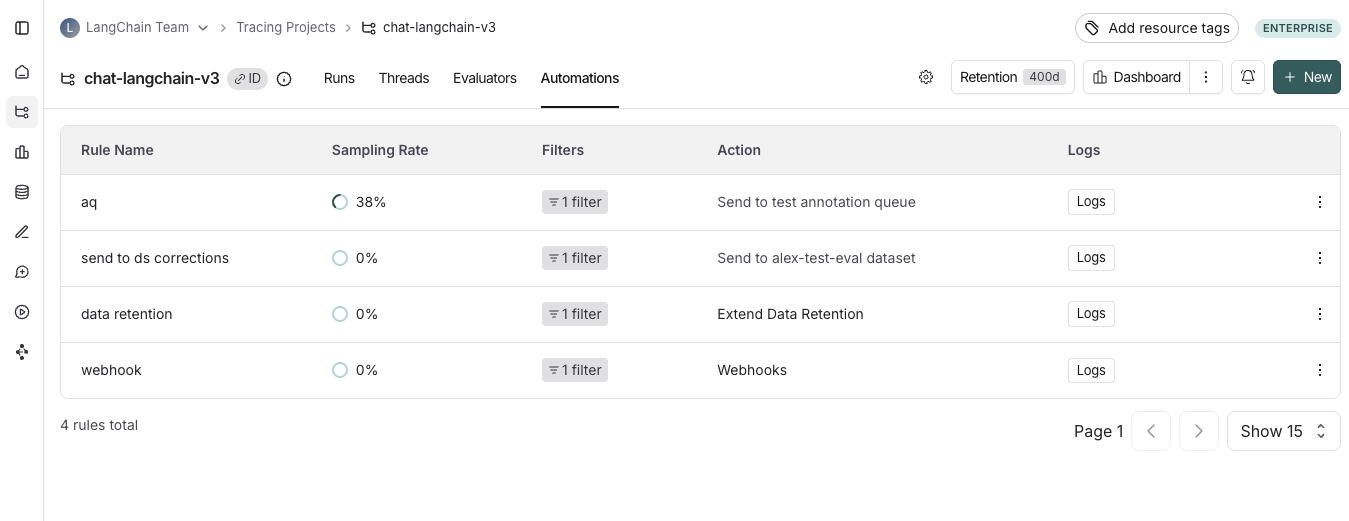1349x521 pixels.
Task: Click the alerts bell icon
Action: [1248, 77]
